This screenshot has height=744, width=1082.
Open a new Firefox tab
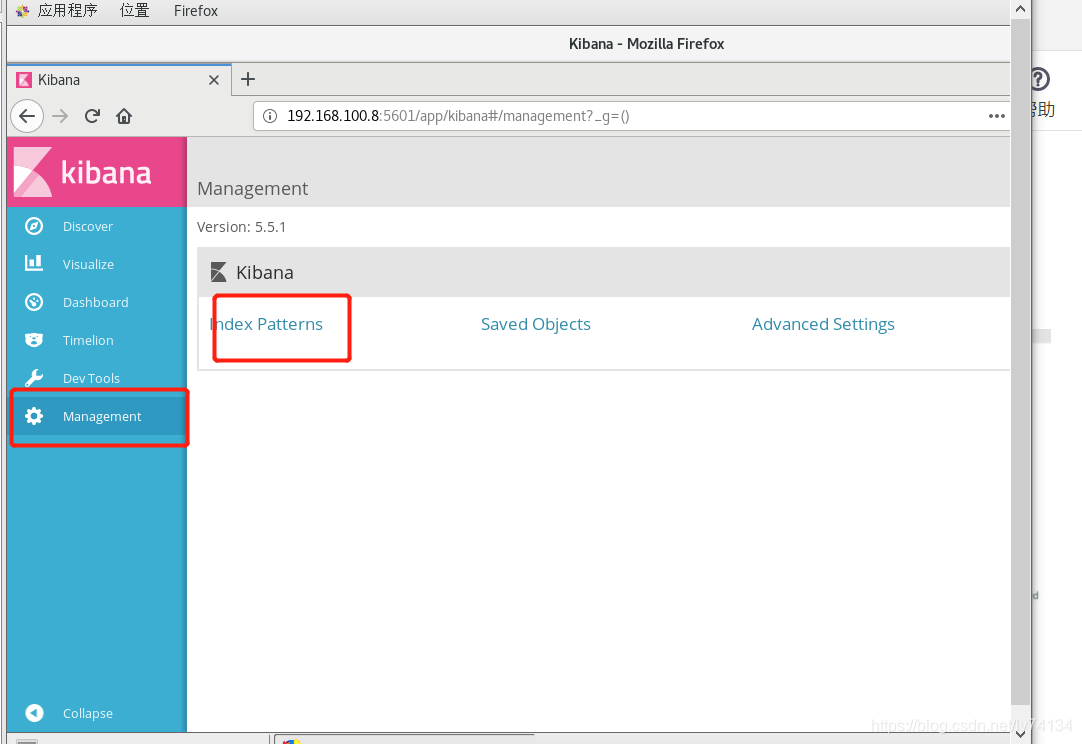[248, 79]
